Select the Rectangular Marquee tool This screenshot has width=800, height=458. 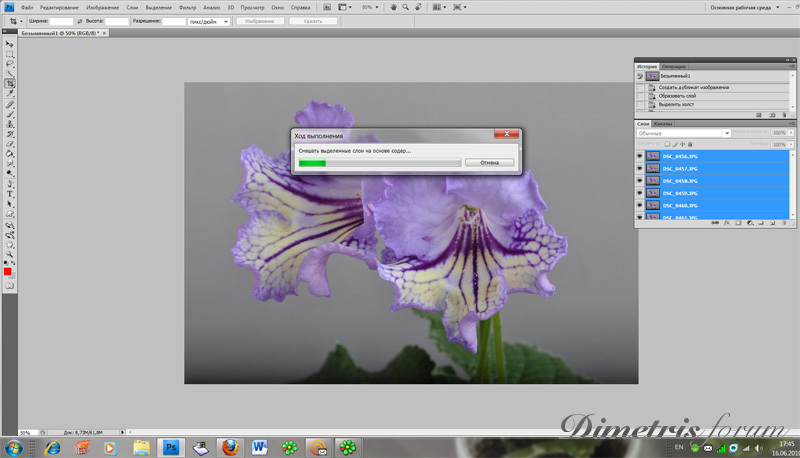pos(10,54)
